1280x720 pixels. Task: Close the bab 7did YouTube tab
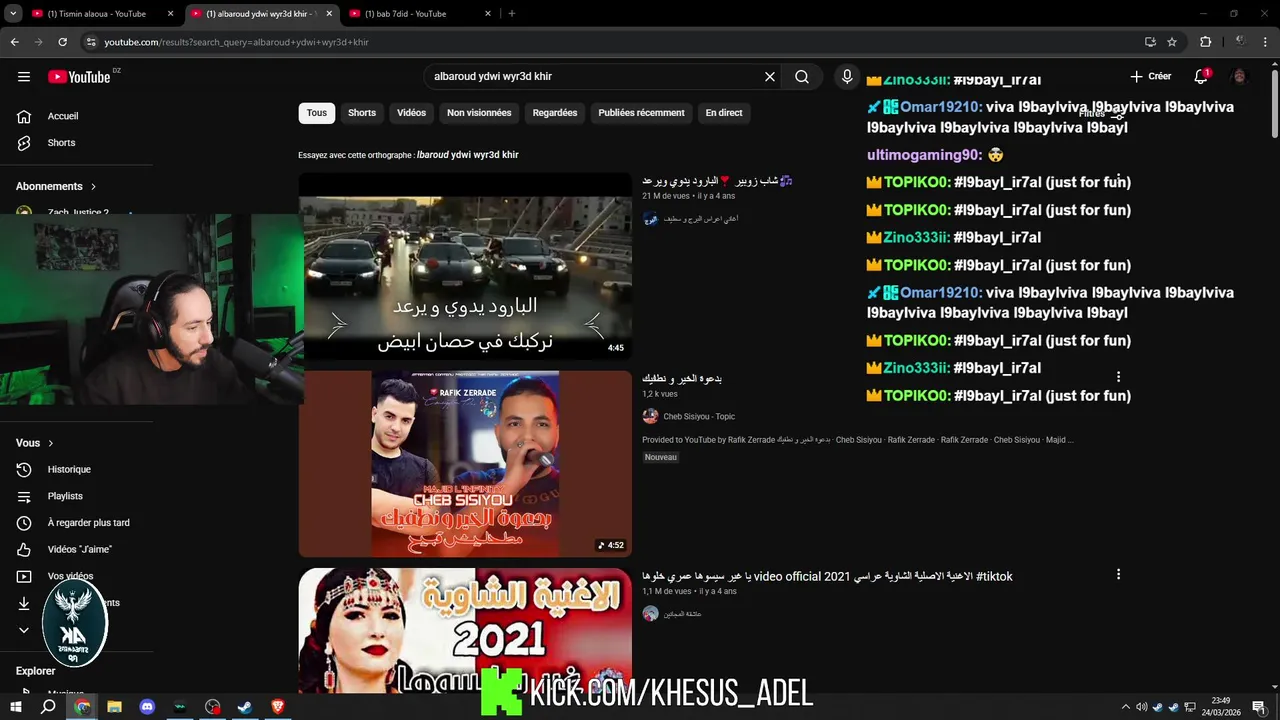488,14
